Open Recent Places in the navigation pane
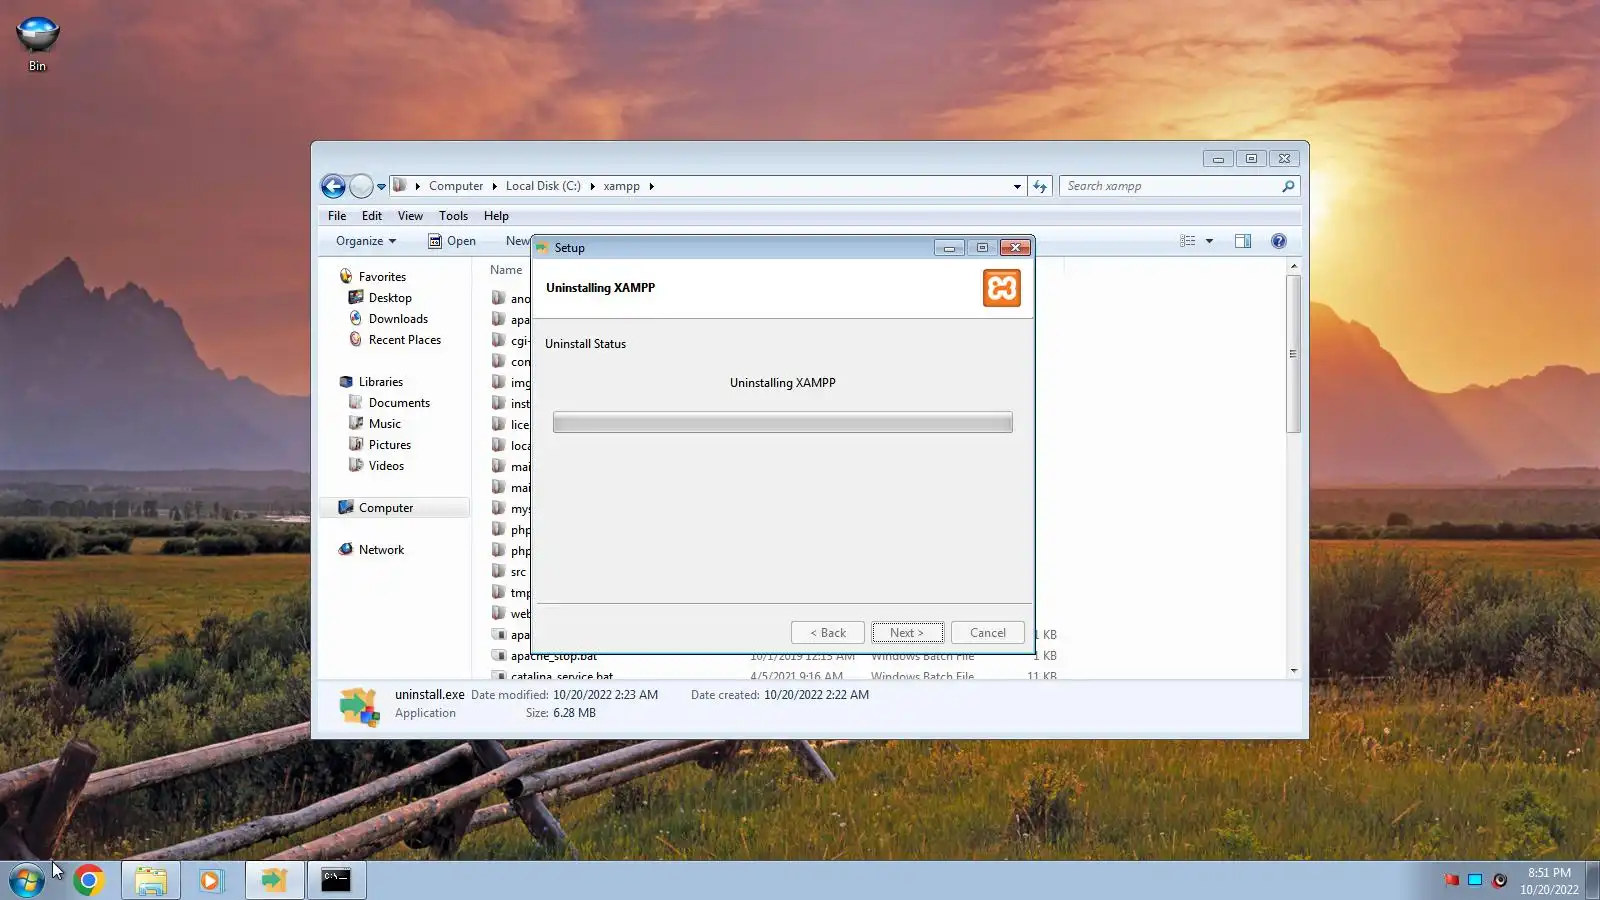Viewport: 1600px width, 900px height. click(404, 340)
